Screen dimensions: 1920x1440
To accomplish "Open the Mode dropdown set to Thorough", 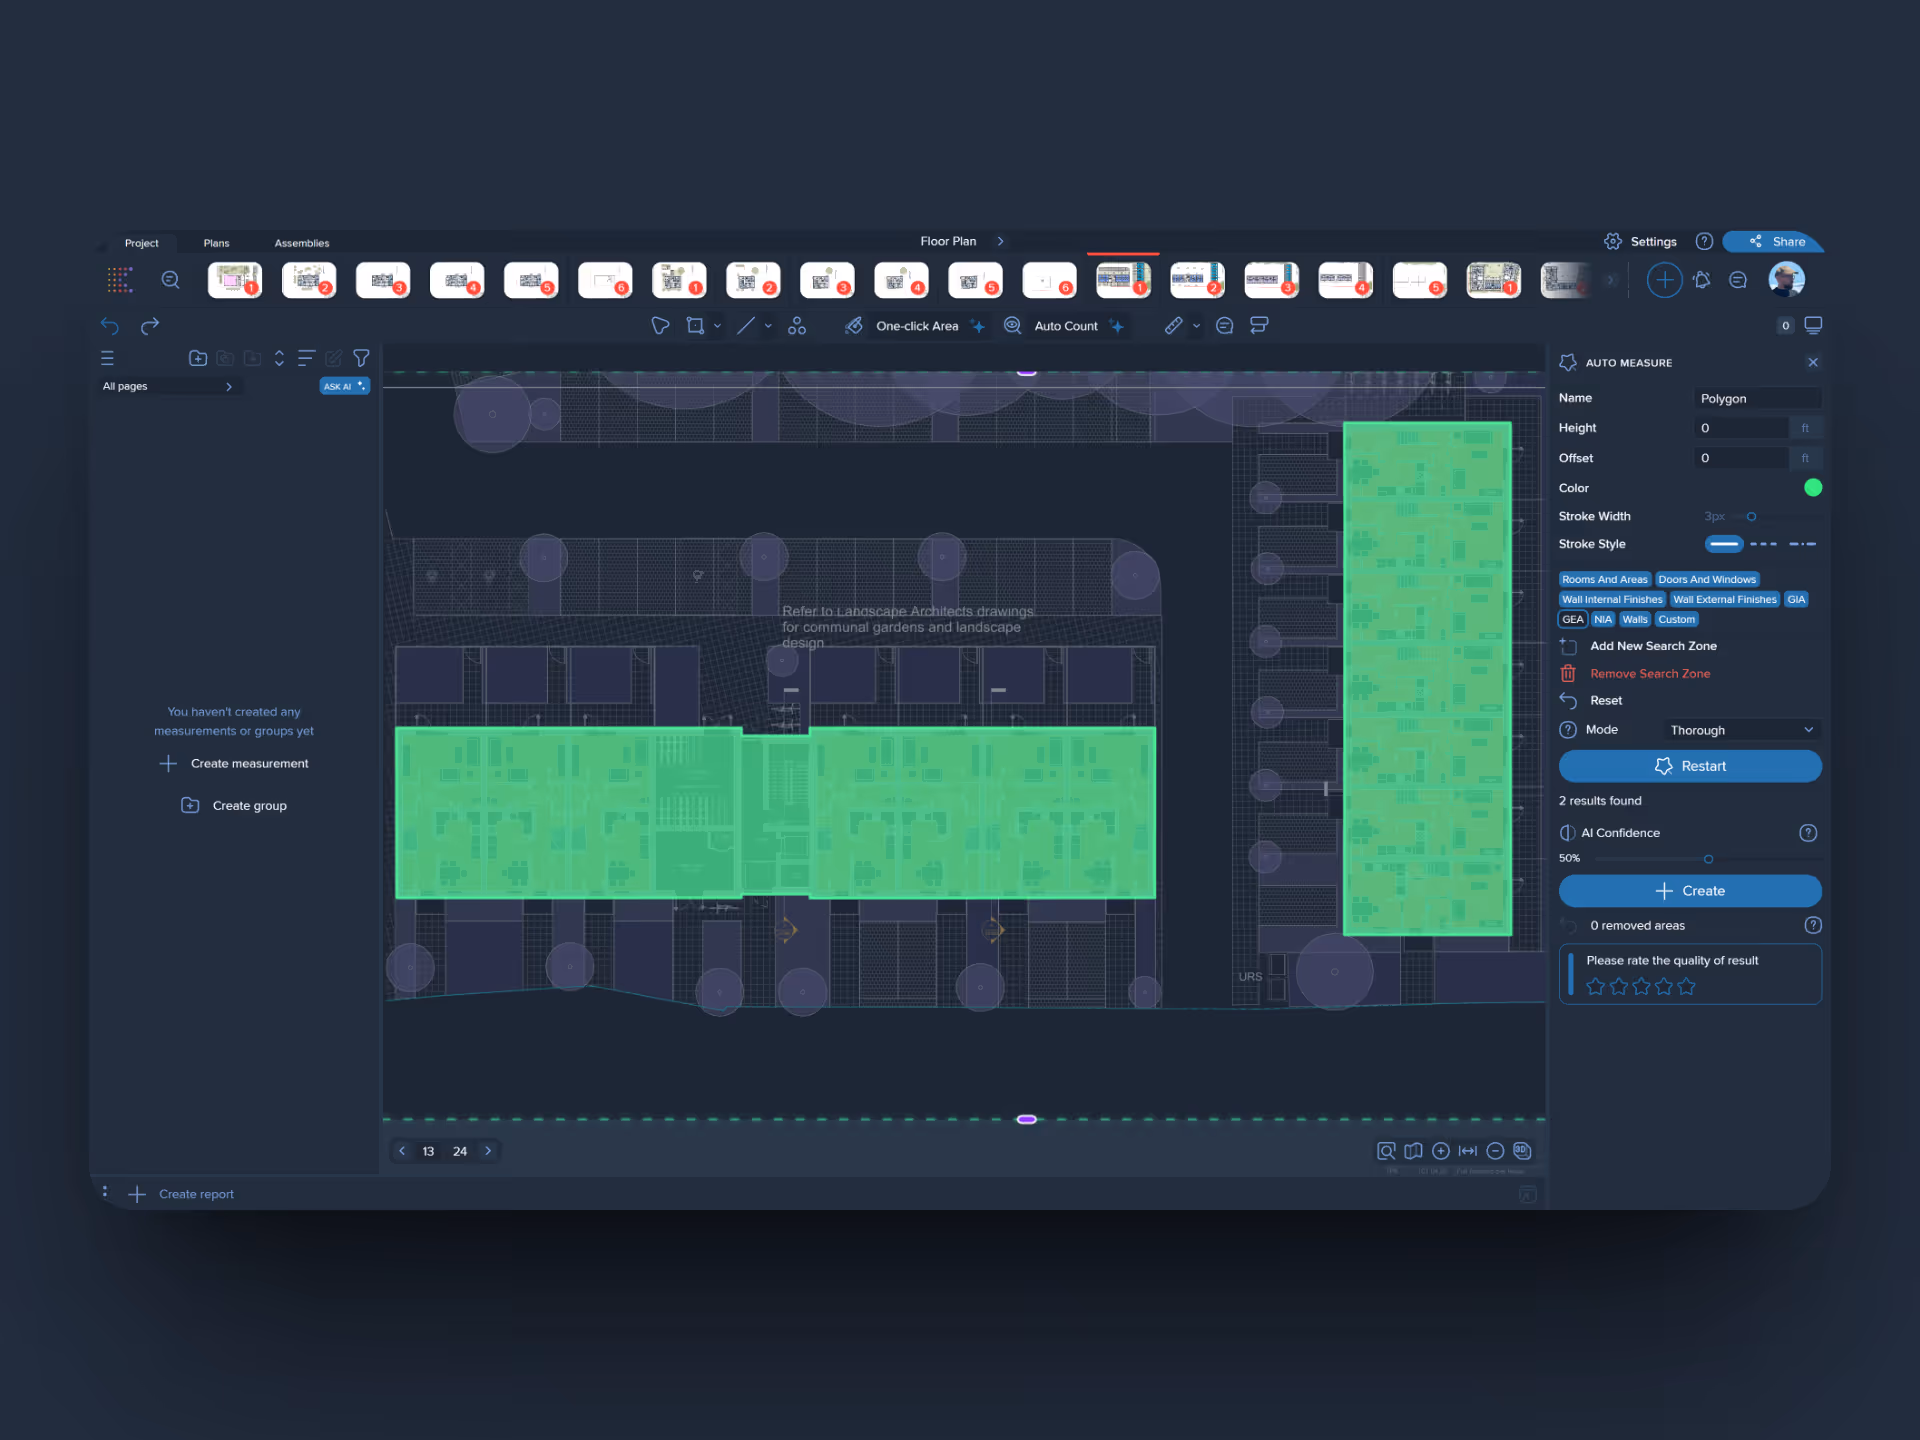I will [x=1740, y=730].
